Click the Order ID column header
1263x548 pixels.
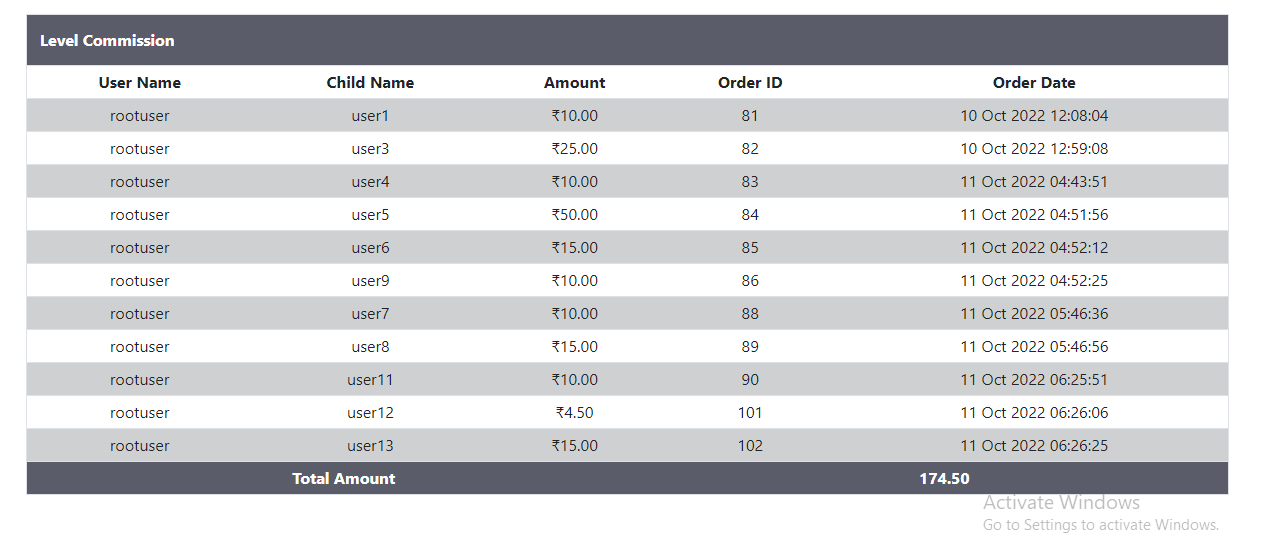[x=750, y=83]
